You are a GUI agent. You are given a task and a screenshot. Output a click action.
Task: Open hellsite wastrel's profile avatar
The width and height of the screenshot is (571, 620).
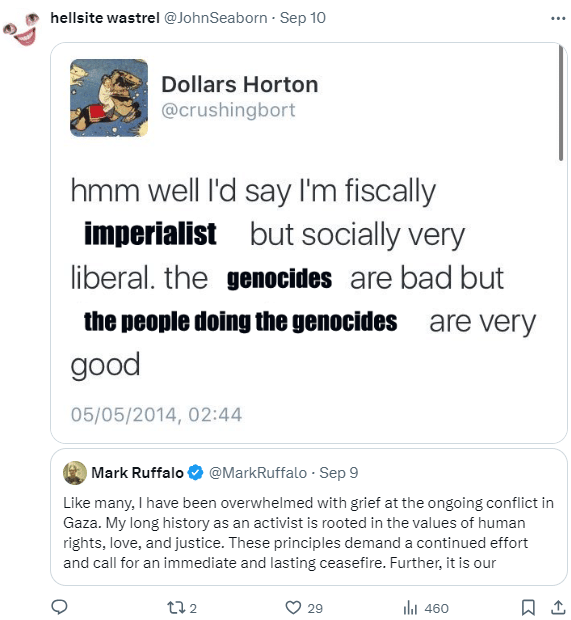(22, 28)
